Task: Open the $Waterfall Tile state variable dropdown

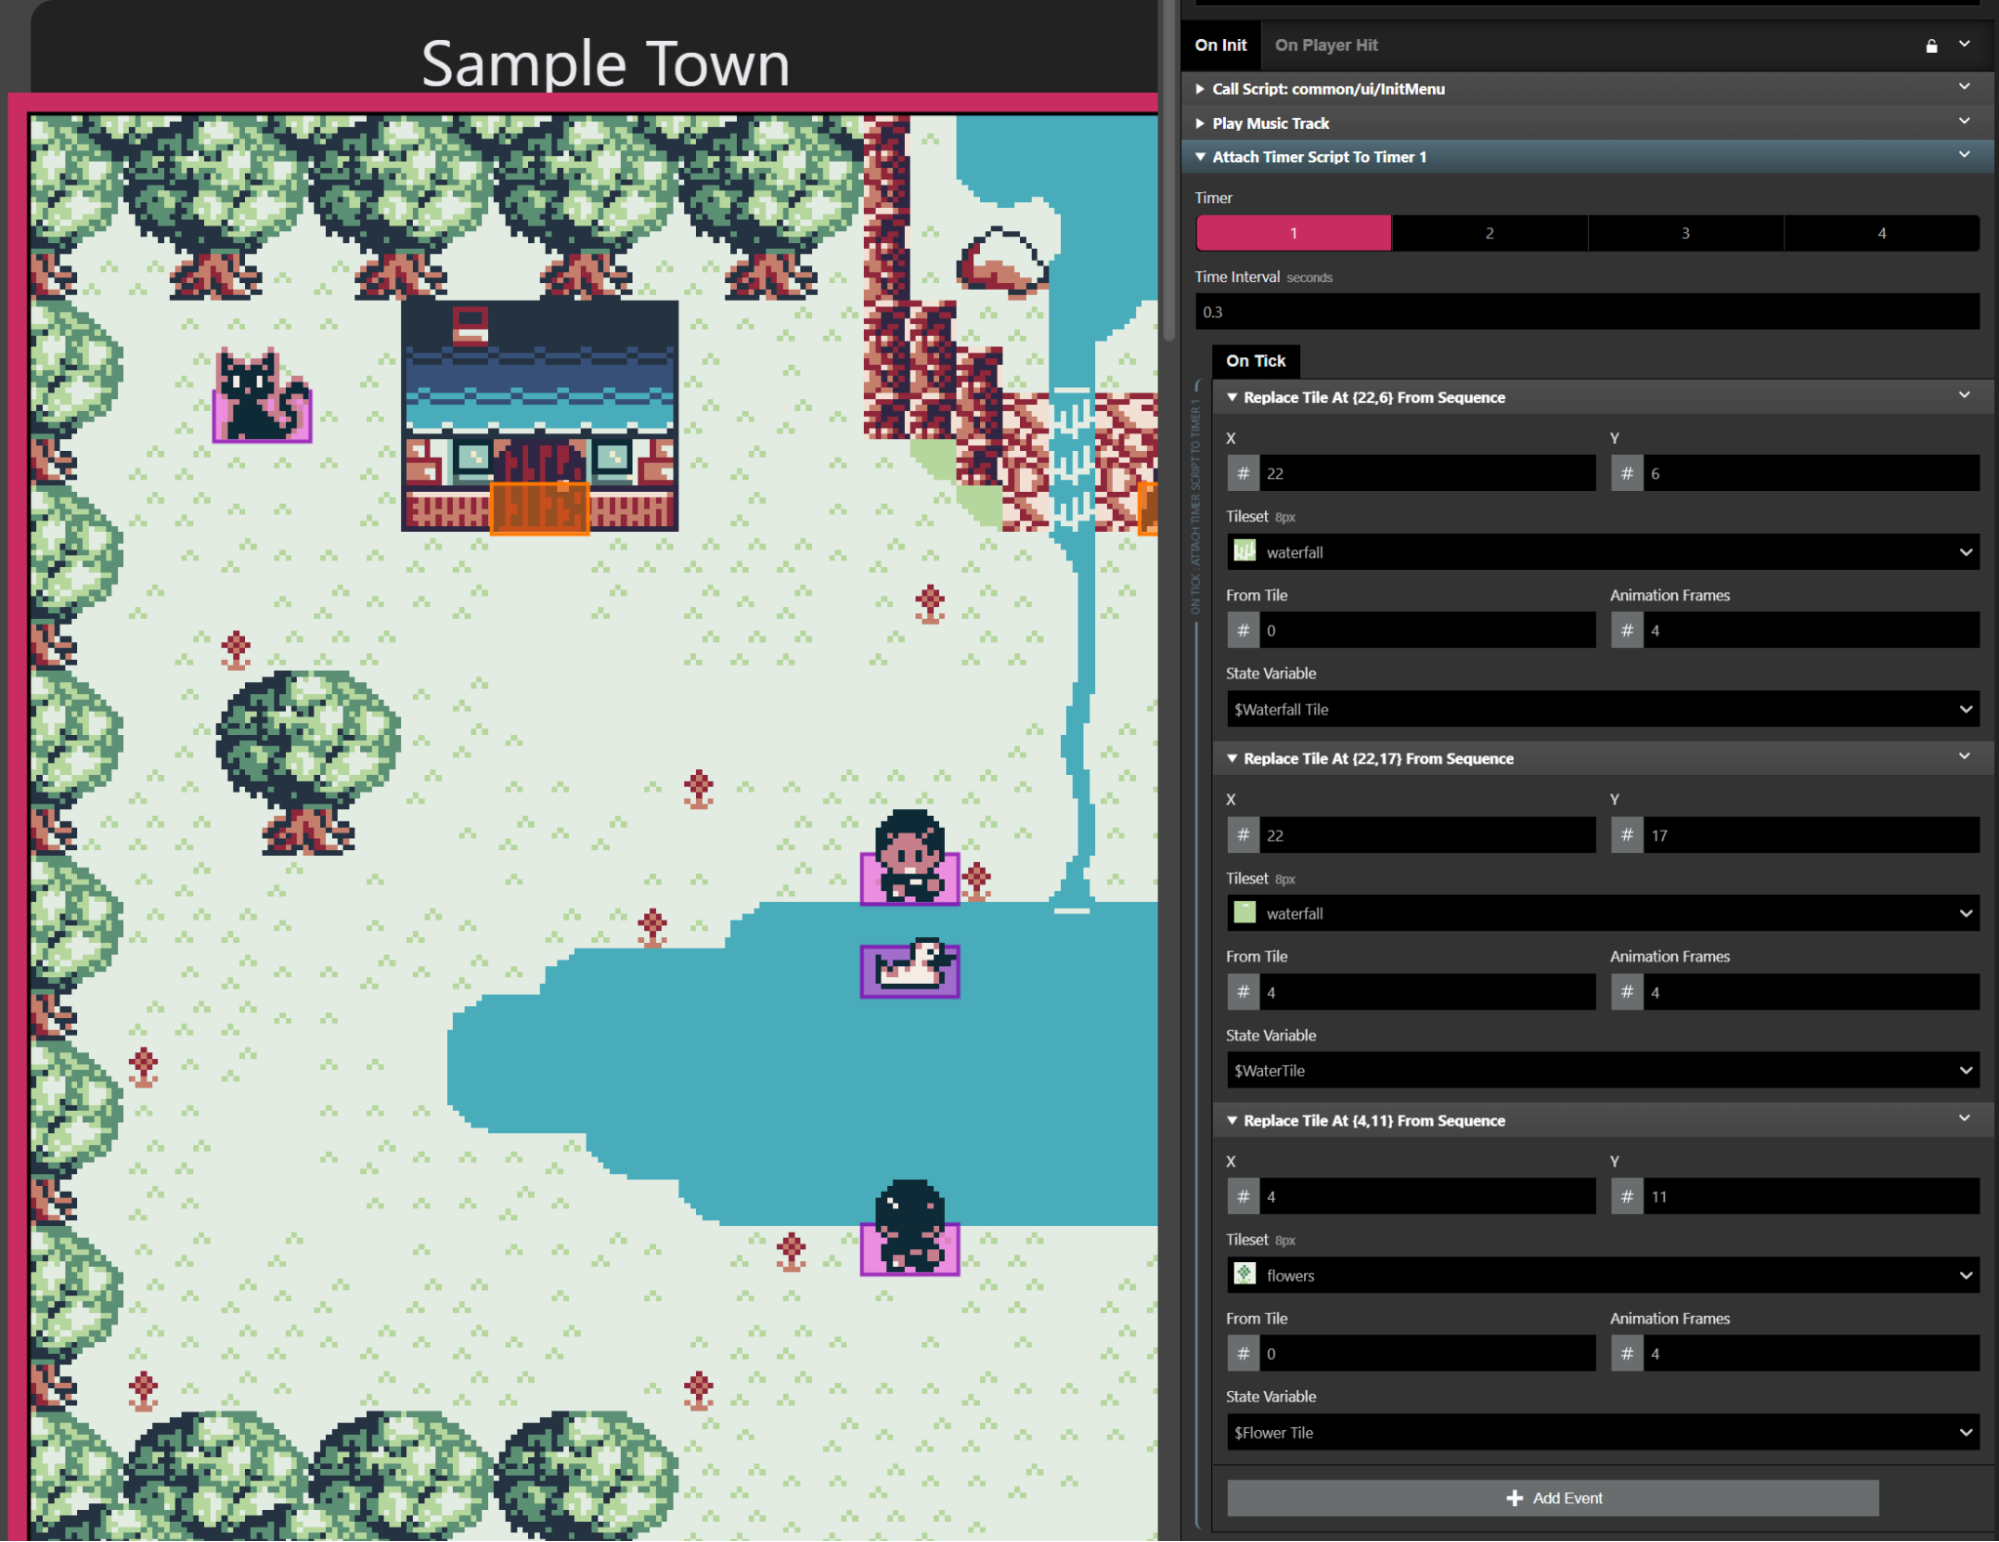Action: [1603, 710]
